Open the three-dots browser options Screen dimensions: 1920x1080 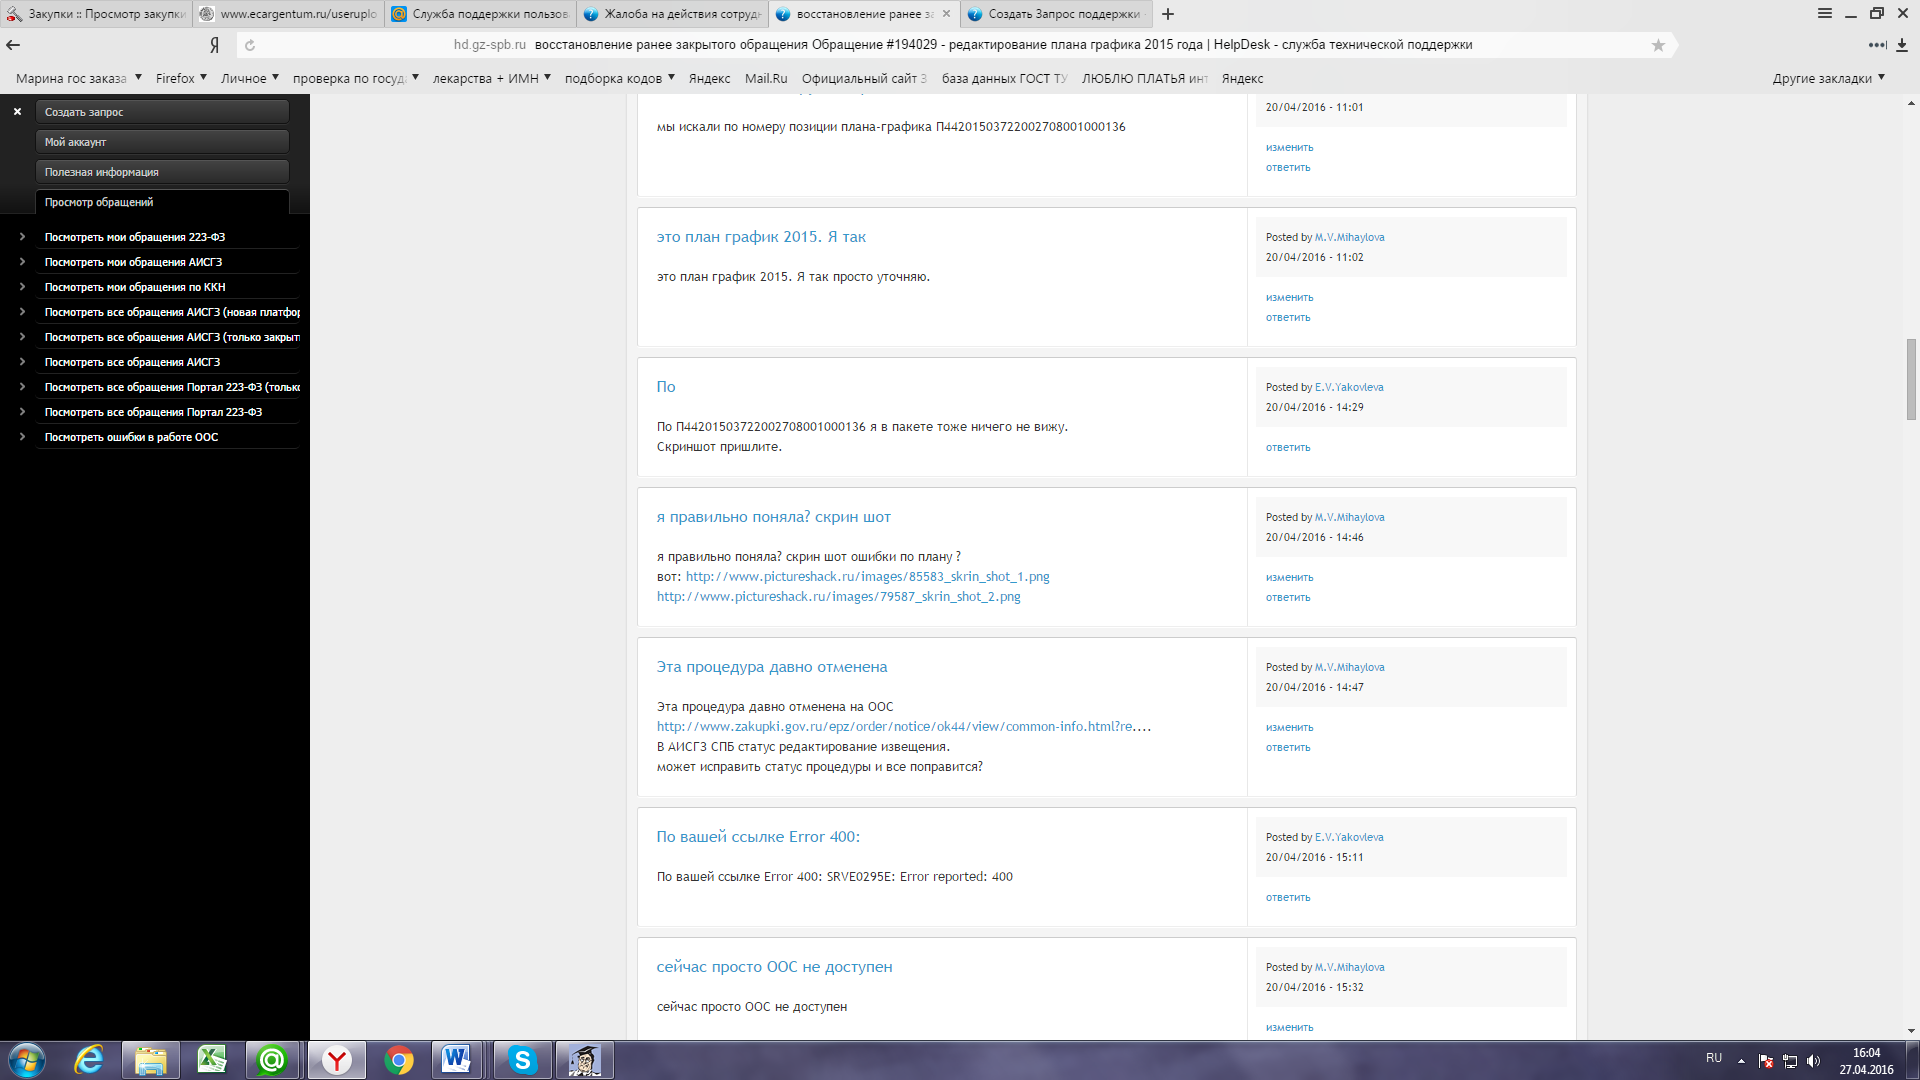[1877, 45]
